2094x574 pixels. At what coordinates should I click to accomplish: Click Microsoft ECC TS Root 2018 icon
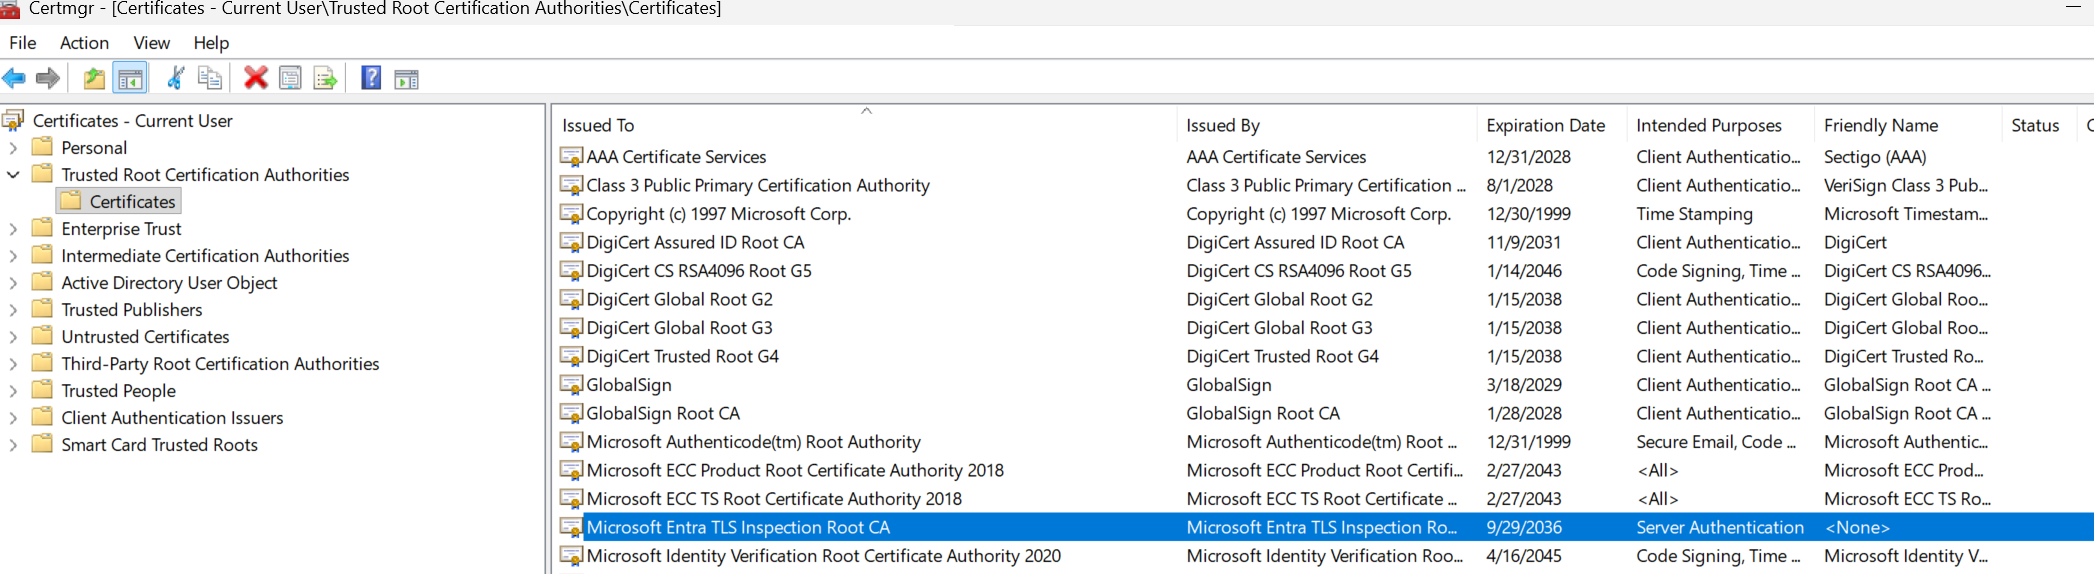point(571,499)
